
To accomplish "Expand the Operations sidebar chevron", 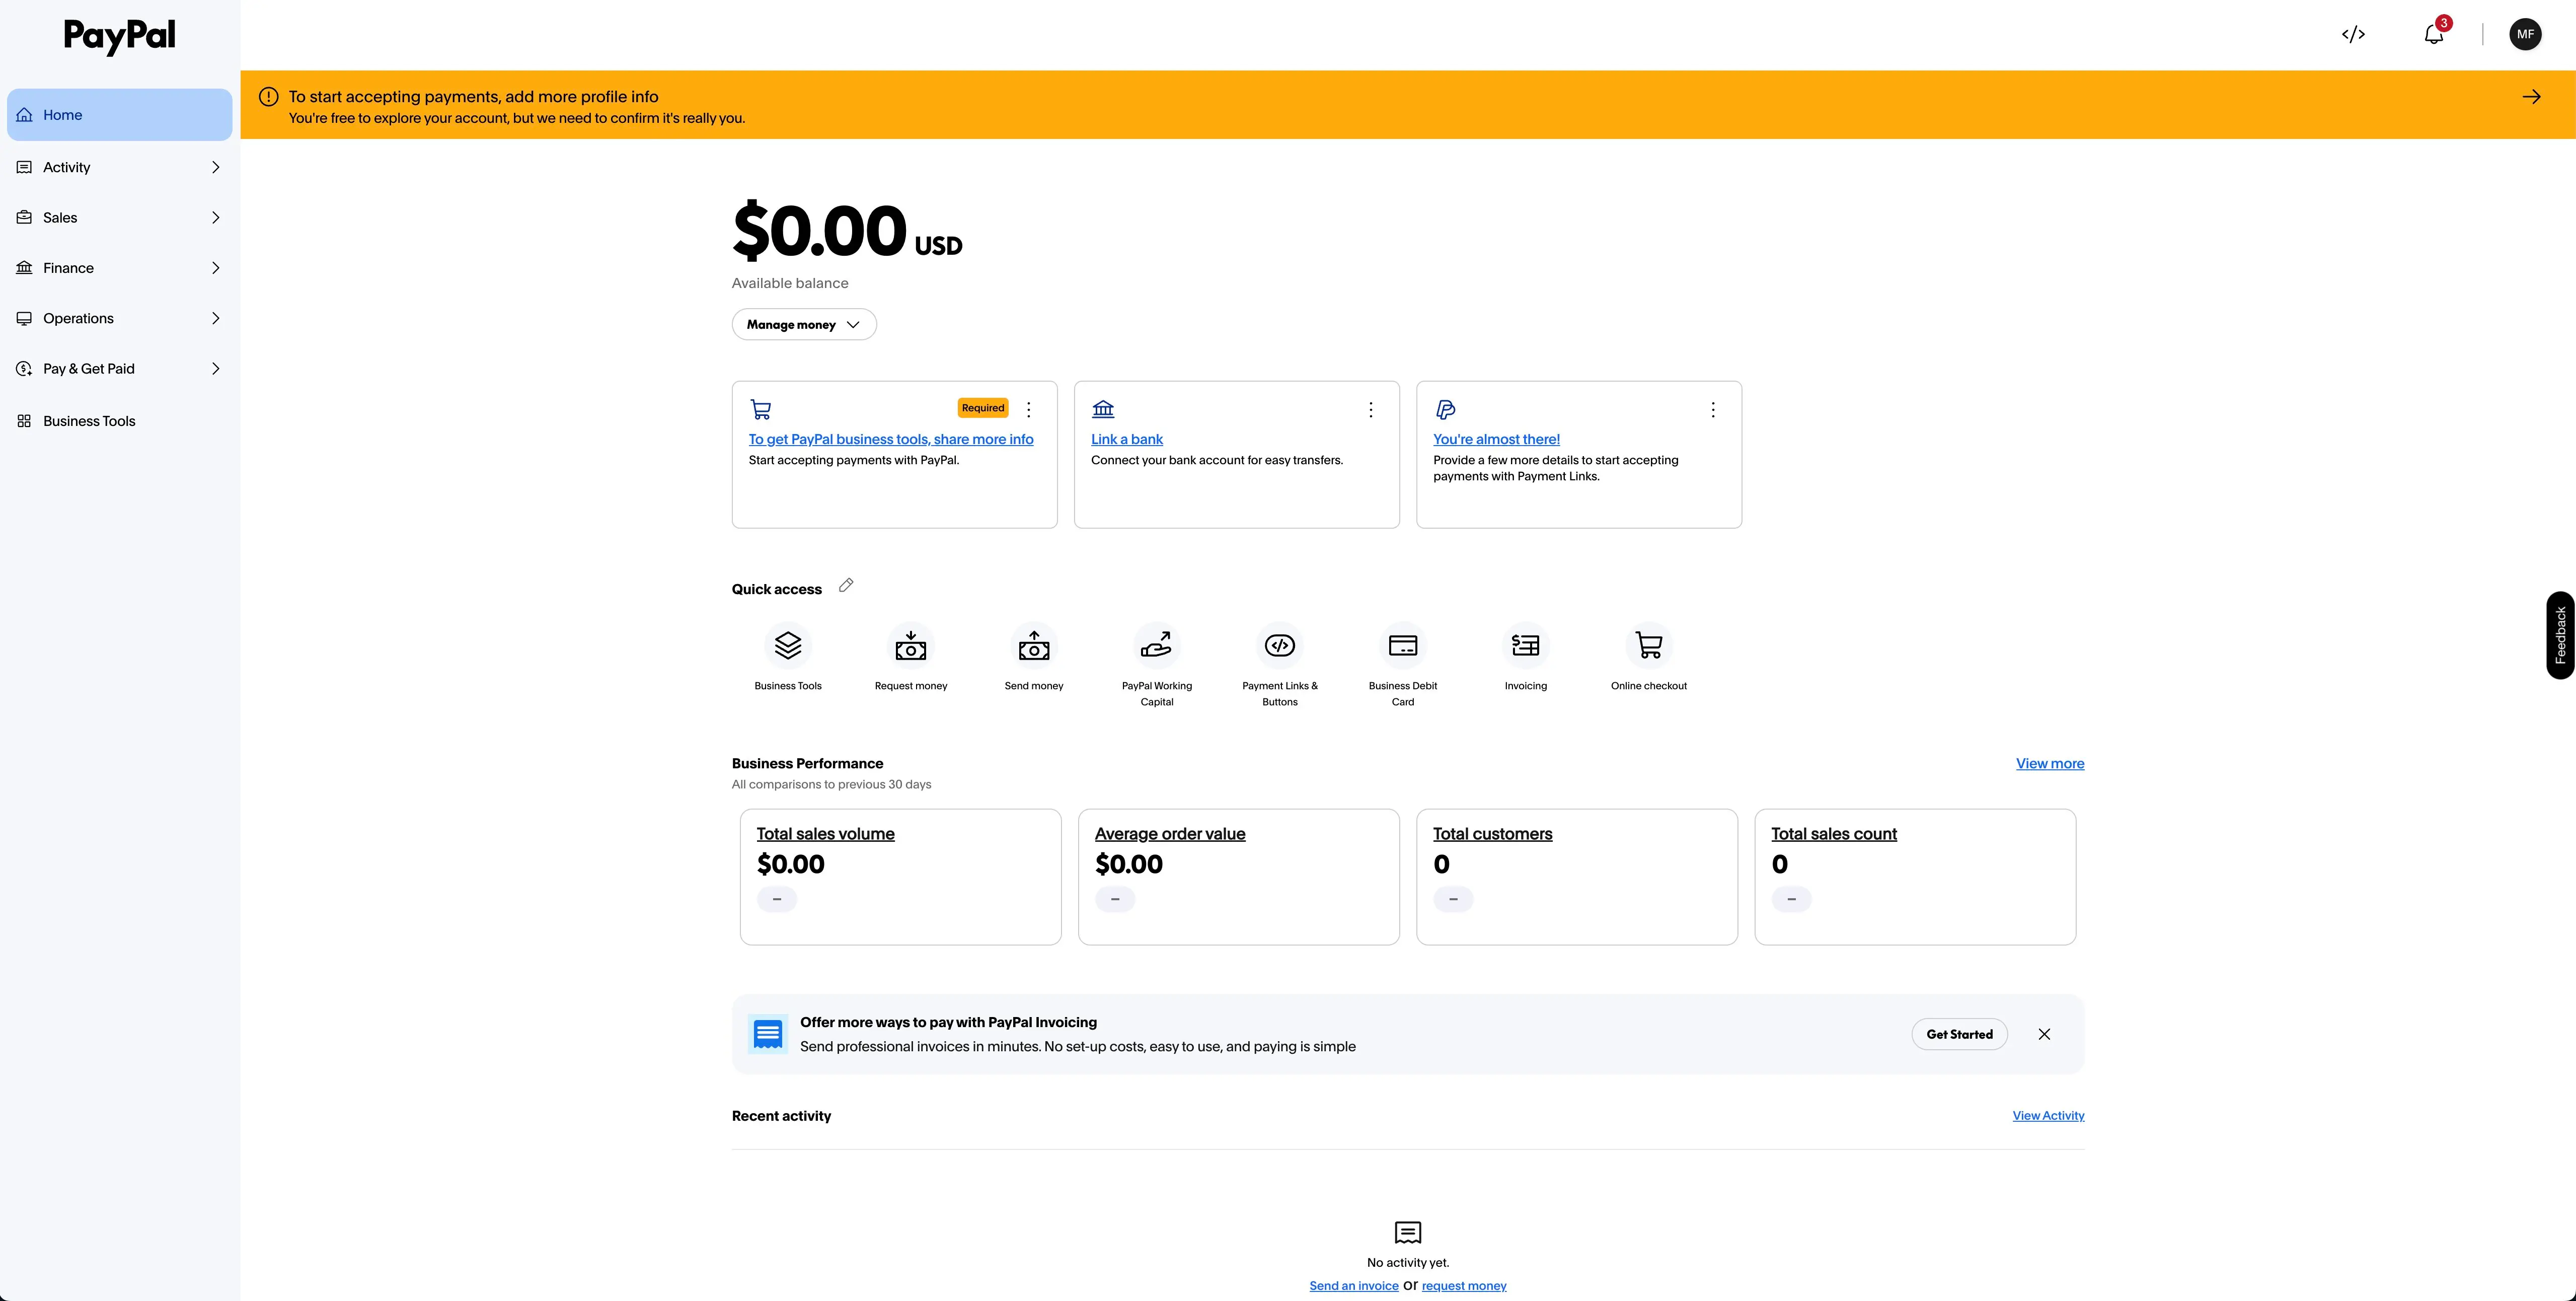I will pos(215,318).
